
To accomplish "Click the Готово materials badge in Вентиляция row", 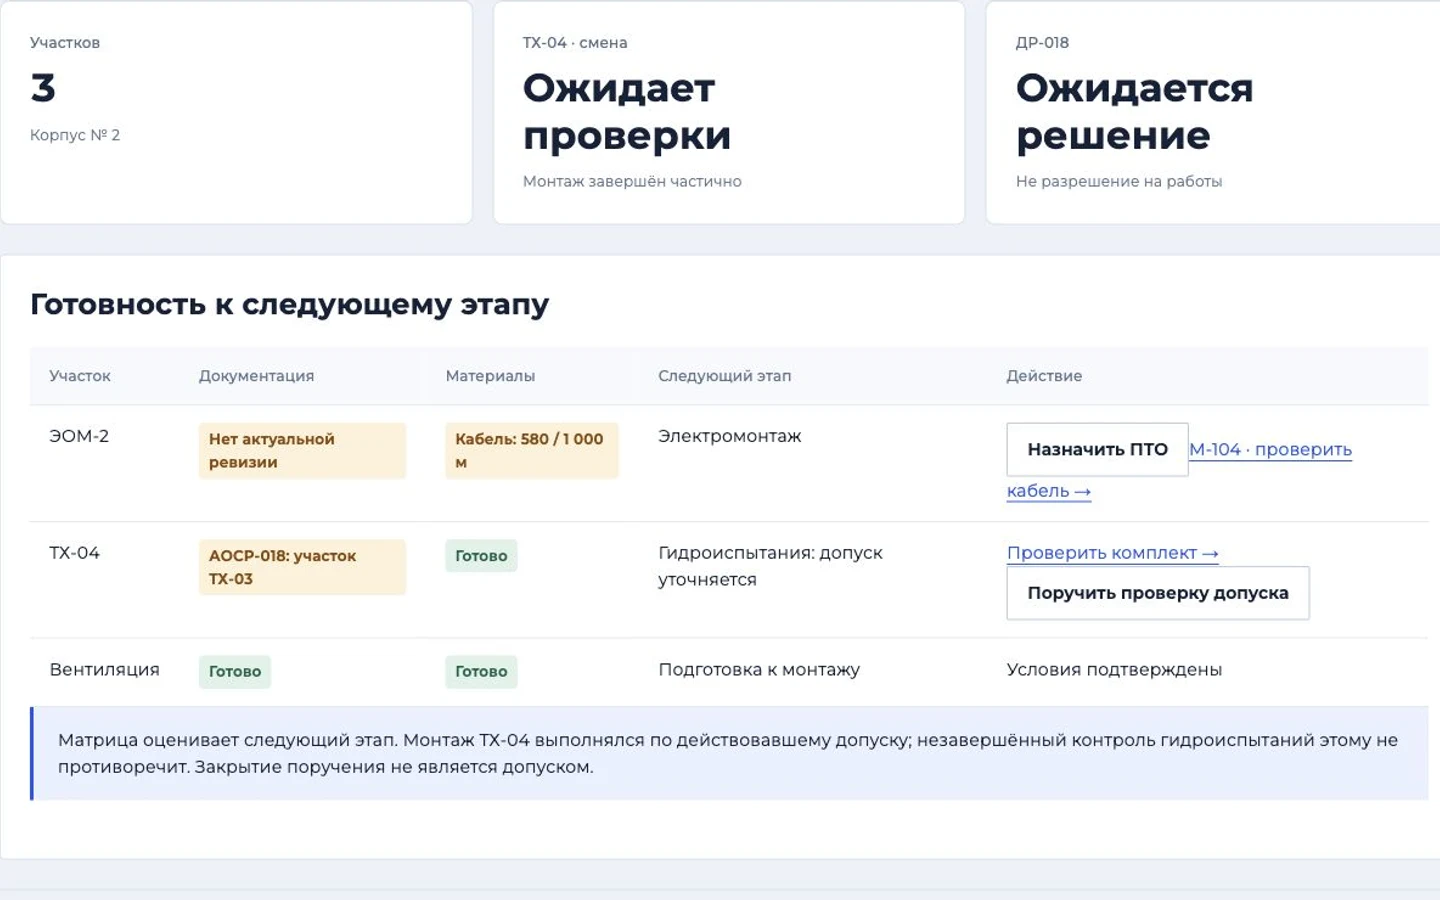I will 481,672.
